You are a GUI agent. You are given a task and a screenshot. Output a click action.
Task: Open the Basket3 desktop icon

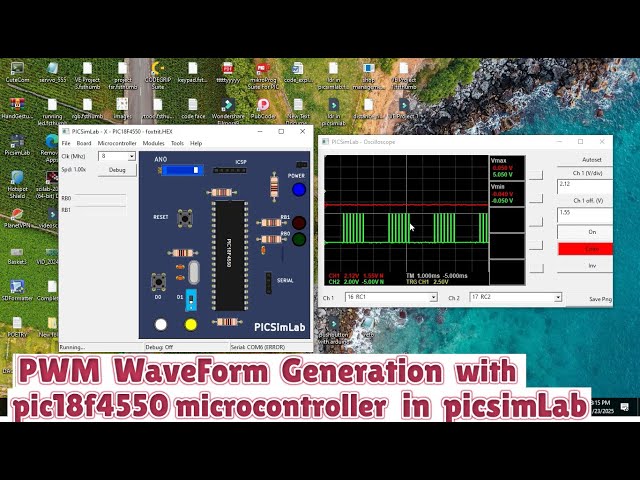(x=17, y=255)
